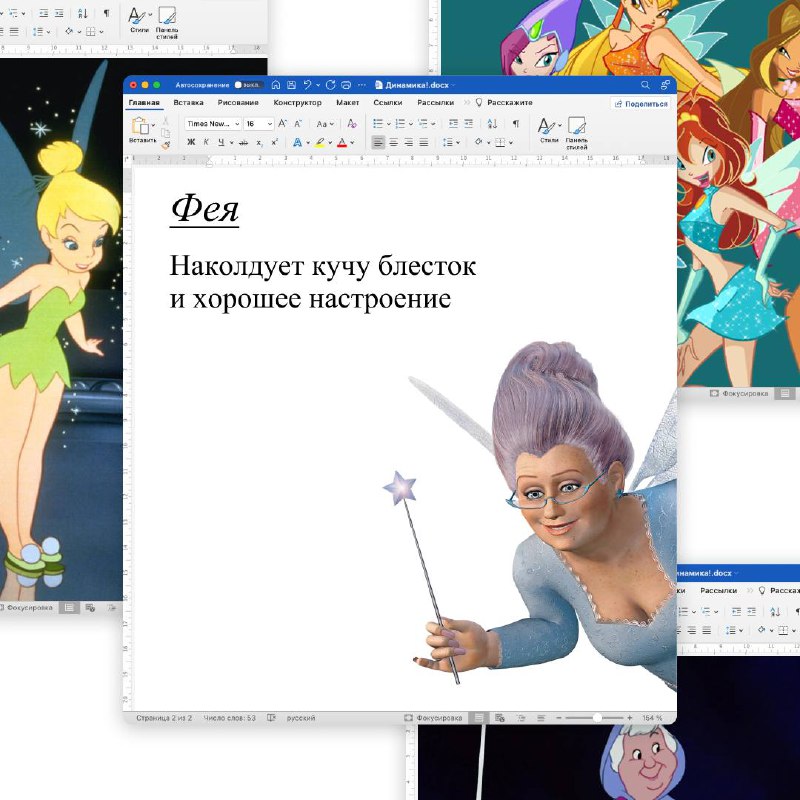Undo the last action in the front window

pyautogui.click(x=307, y=85)
